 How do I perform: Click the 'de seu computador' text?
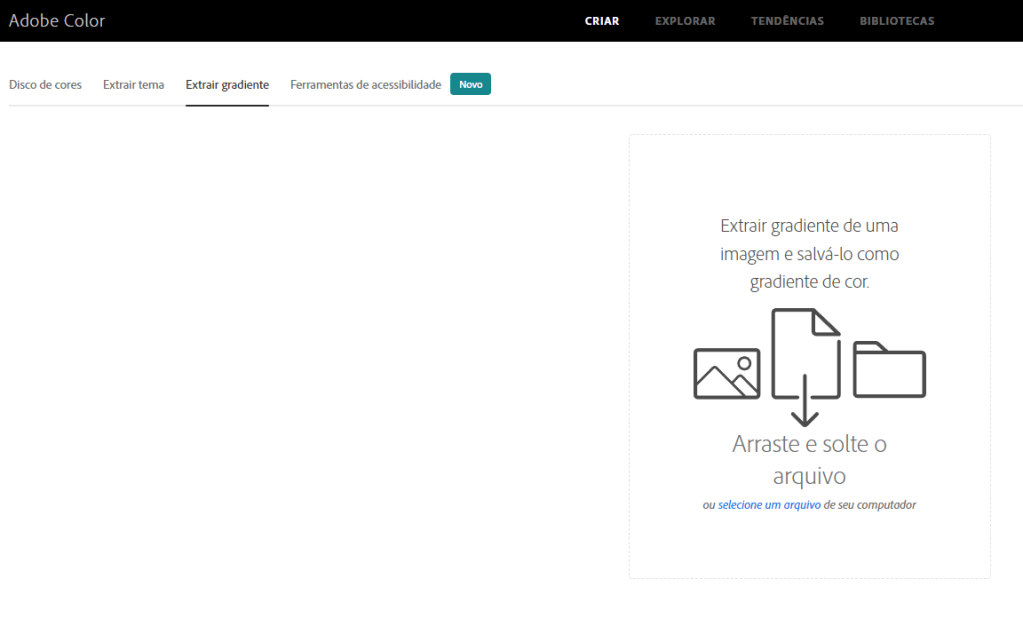[x=869, y=505]
